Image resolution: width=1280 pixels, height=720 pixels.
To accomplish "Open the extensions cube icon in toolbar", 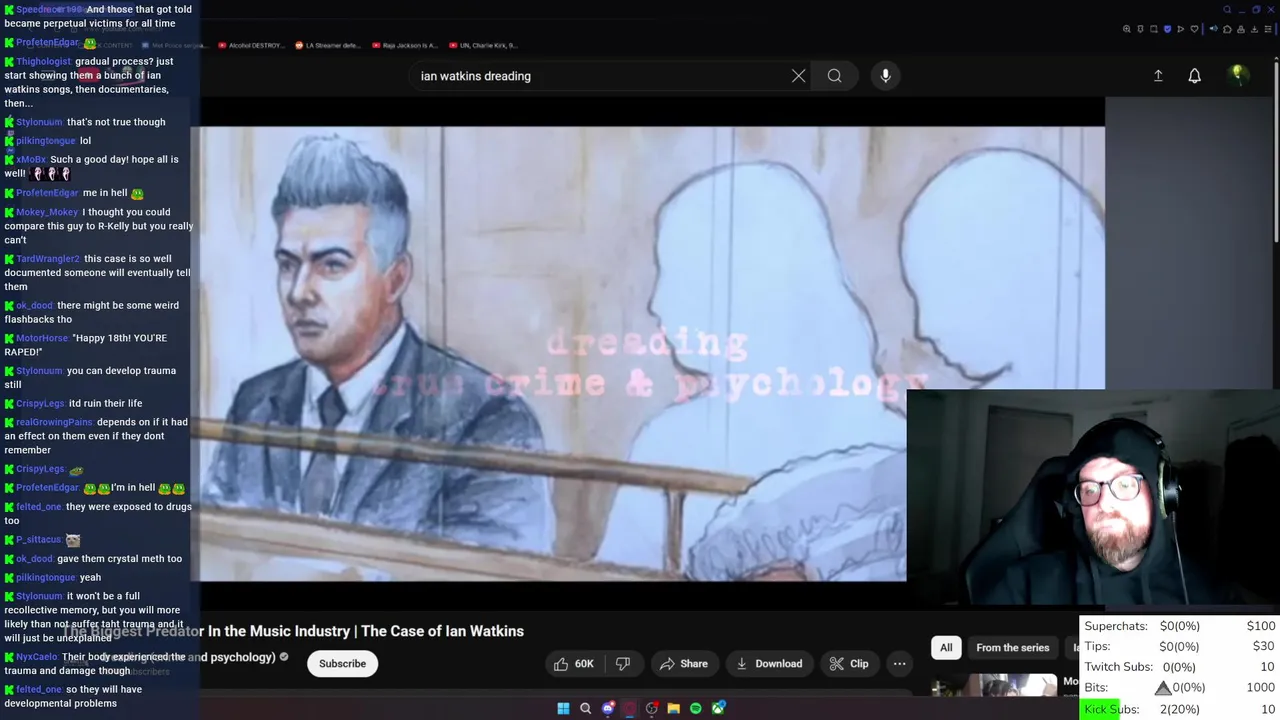I will point(1227,29).
